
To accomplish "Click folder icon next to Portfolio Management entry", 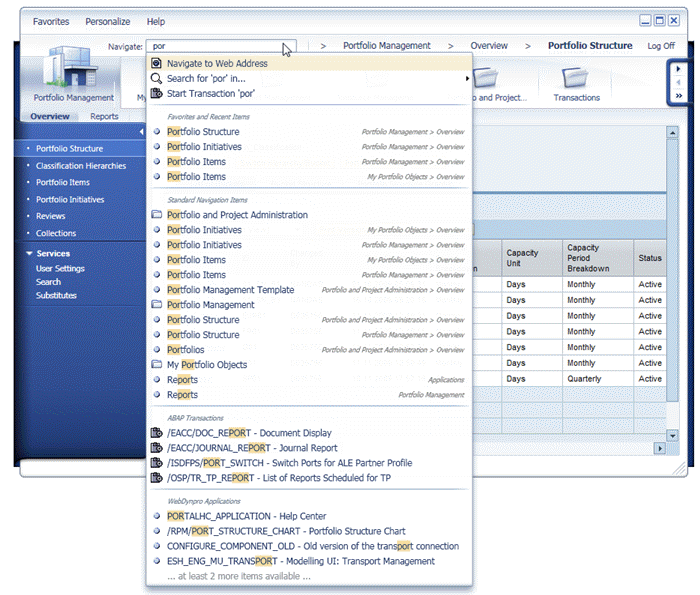I will click(x=156, y=304).
